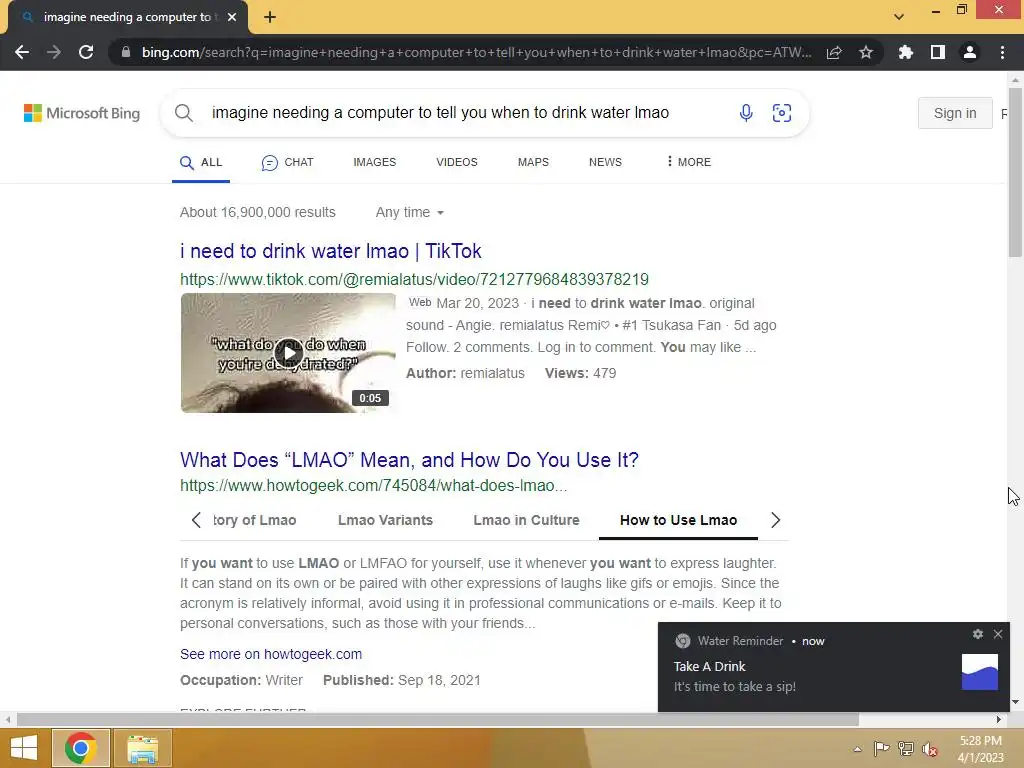The height and width of the screenshot is (768, 1024).
Task: Open the Chrome three-dot menu
Action: [x=1002, y=52]
